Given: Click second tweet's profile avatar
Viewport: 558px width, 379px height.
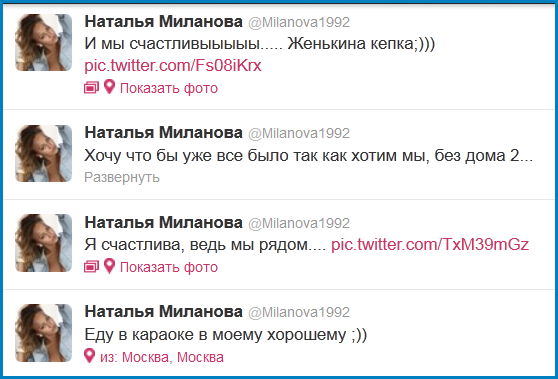Looking at the screenshot, I should tap(43, 153).
